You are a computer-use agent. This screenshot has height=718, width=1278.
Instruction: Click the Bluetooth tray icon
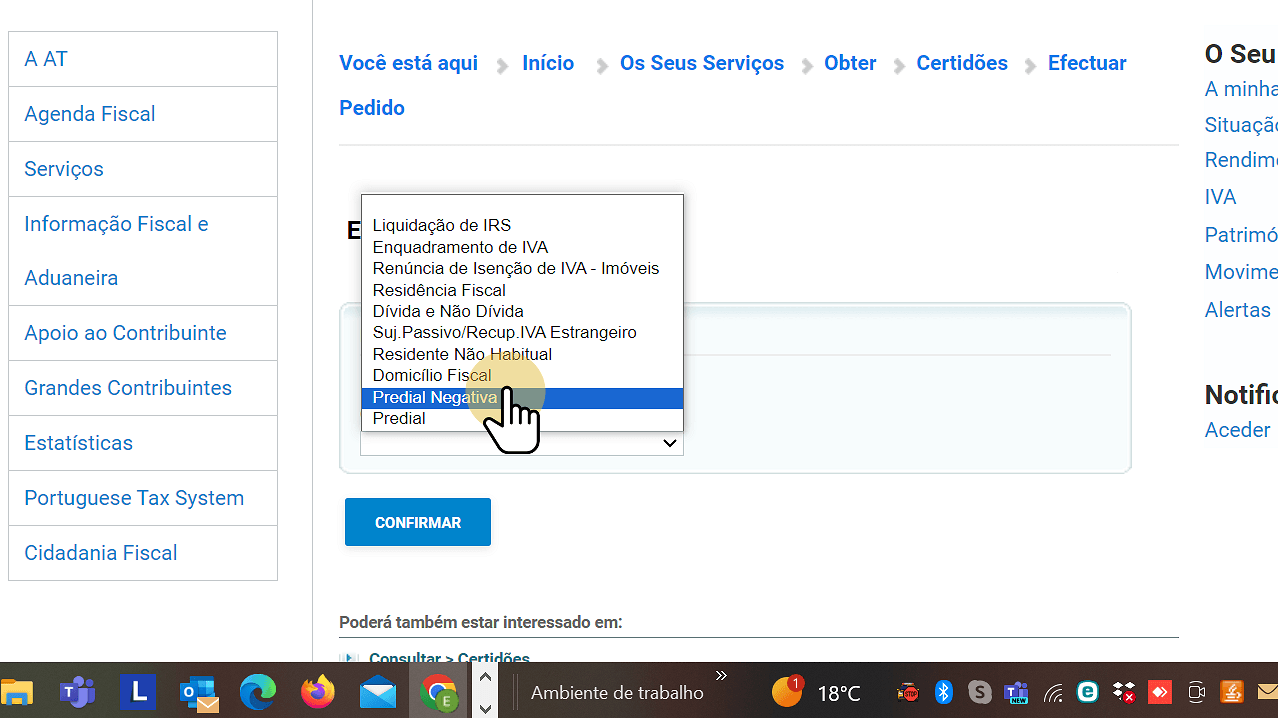pos(943,692)
